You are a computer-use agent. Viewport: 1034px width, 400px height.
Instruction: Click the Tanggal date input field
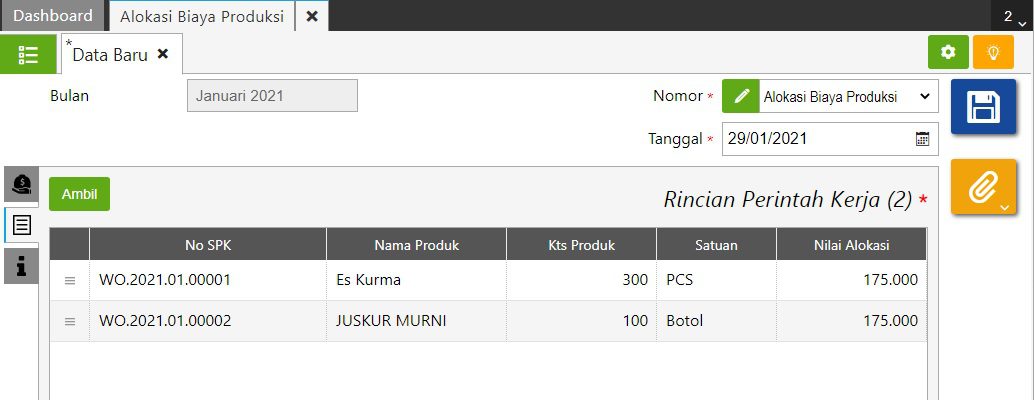point(815,139)
